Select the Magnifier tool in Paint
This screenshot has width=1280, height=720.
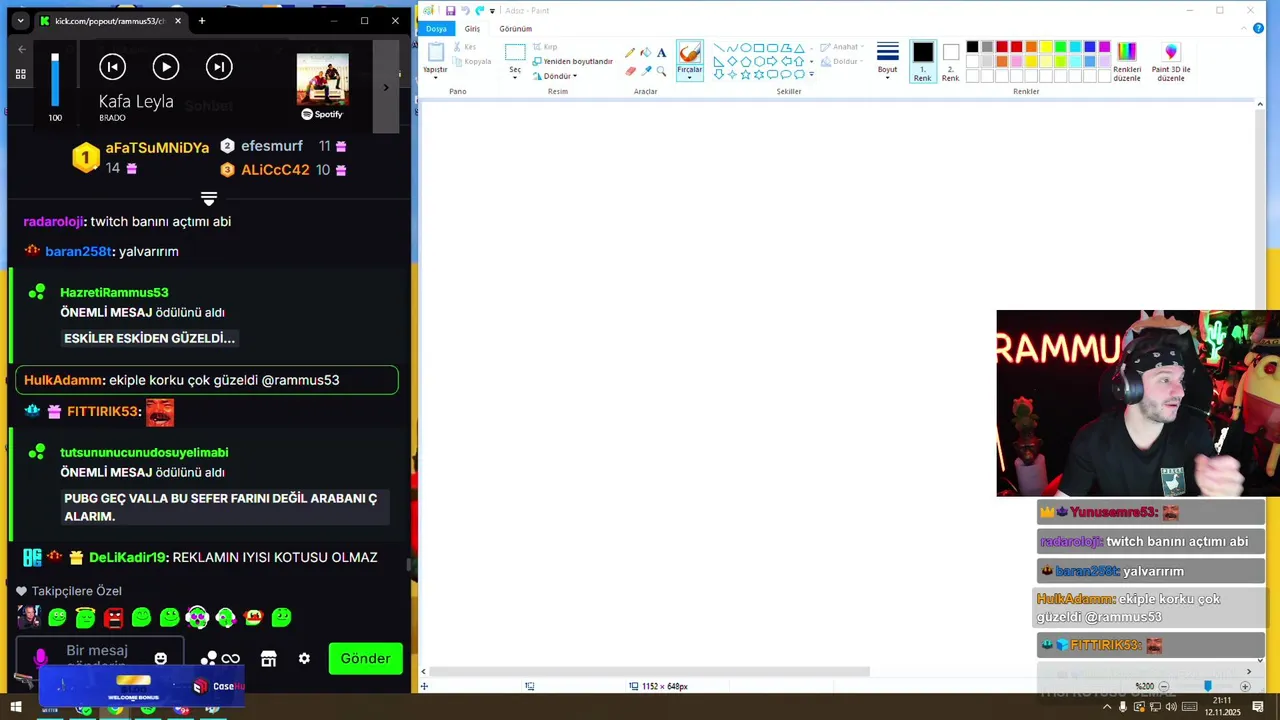pos(661,71)
